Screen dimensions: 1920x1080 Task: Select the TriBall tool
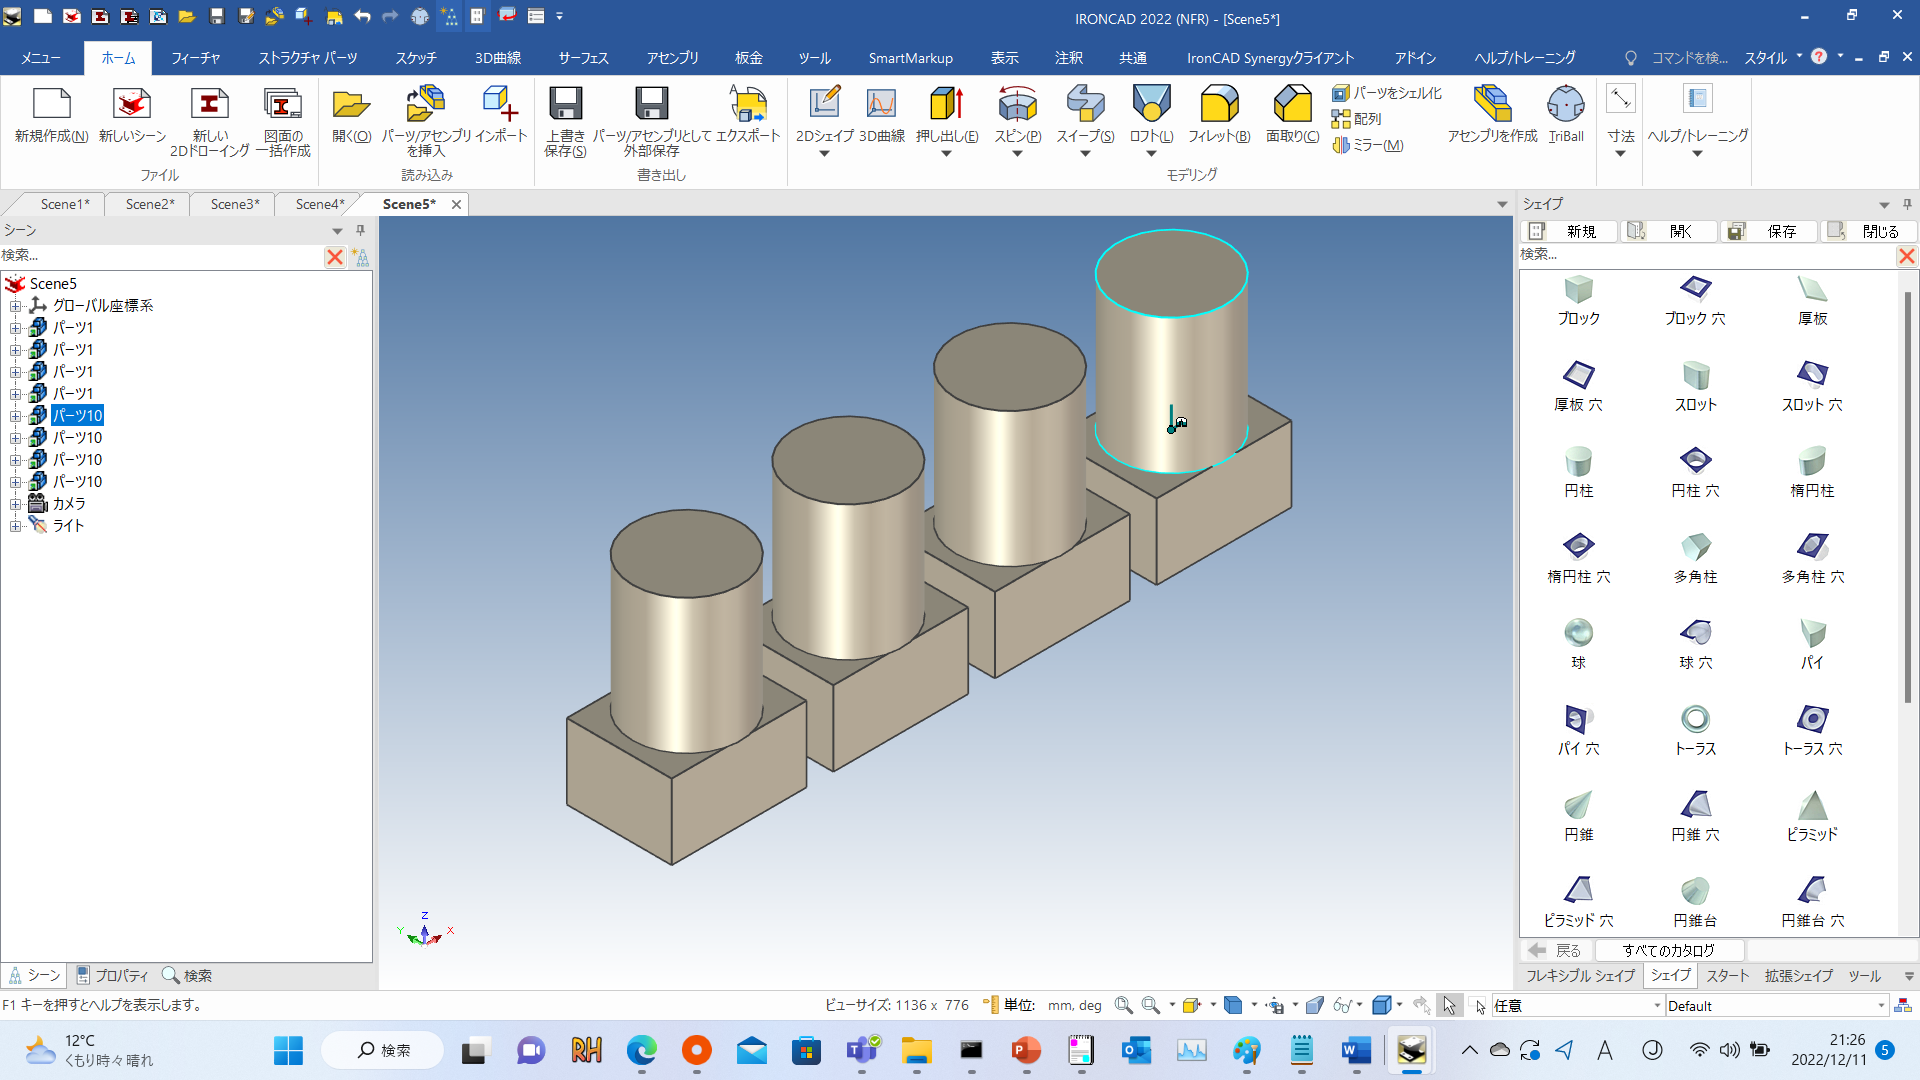tap(1564, 110)
